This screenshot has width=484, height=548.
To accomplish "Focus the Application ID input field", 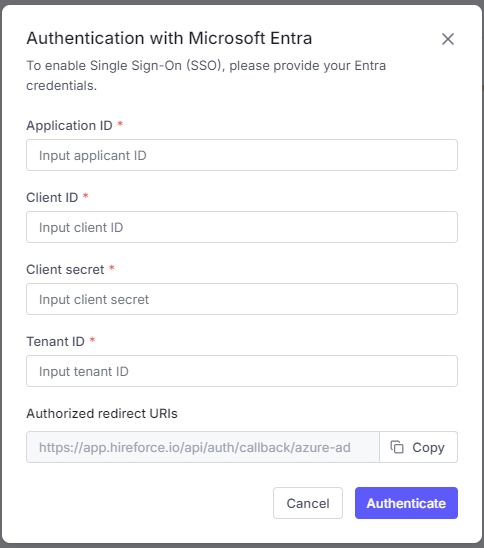I will click(242, 155).
